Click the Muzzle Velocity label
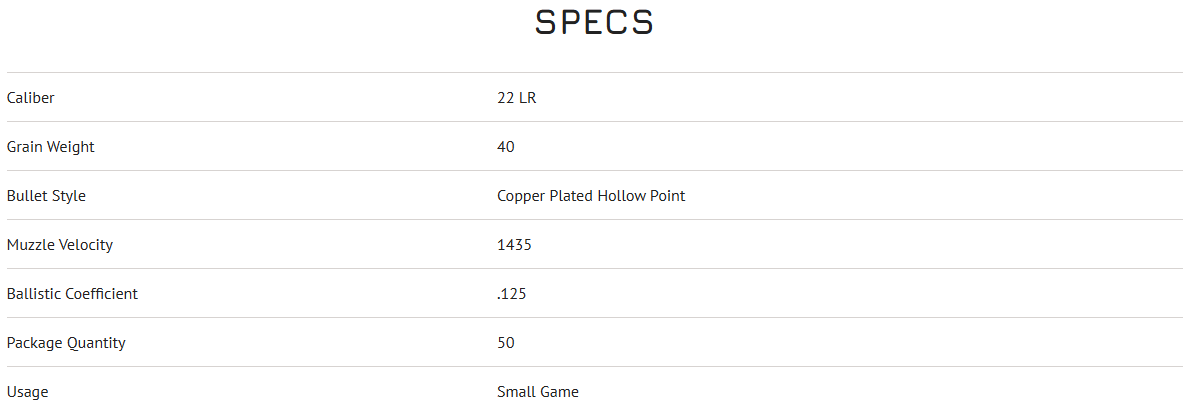The height and width of the screenshot is (409, 1193). point(59,245)
